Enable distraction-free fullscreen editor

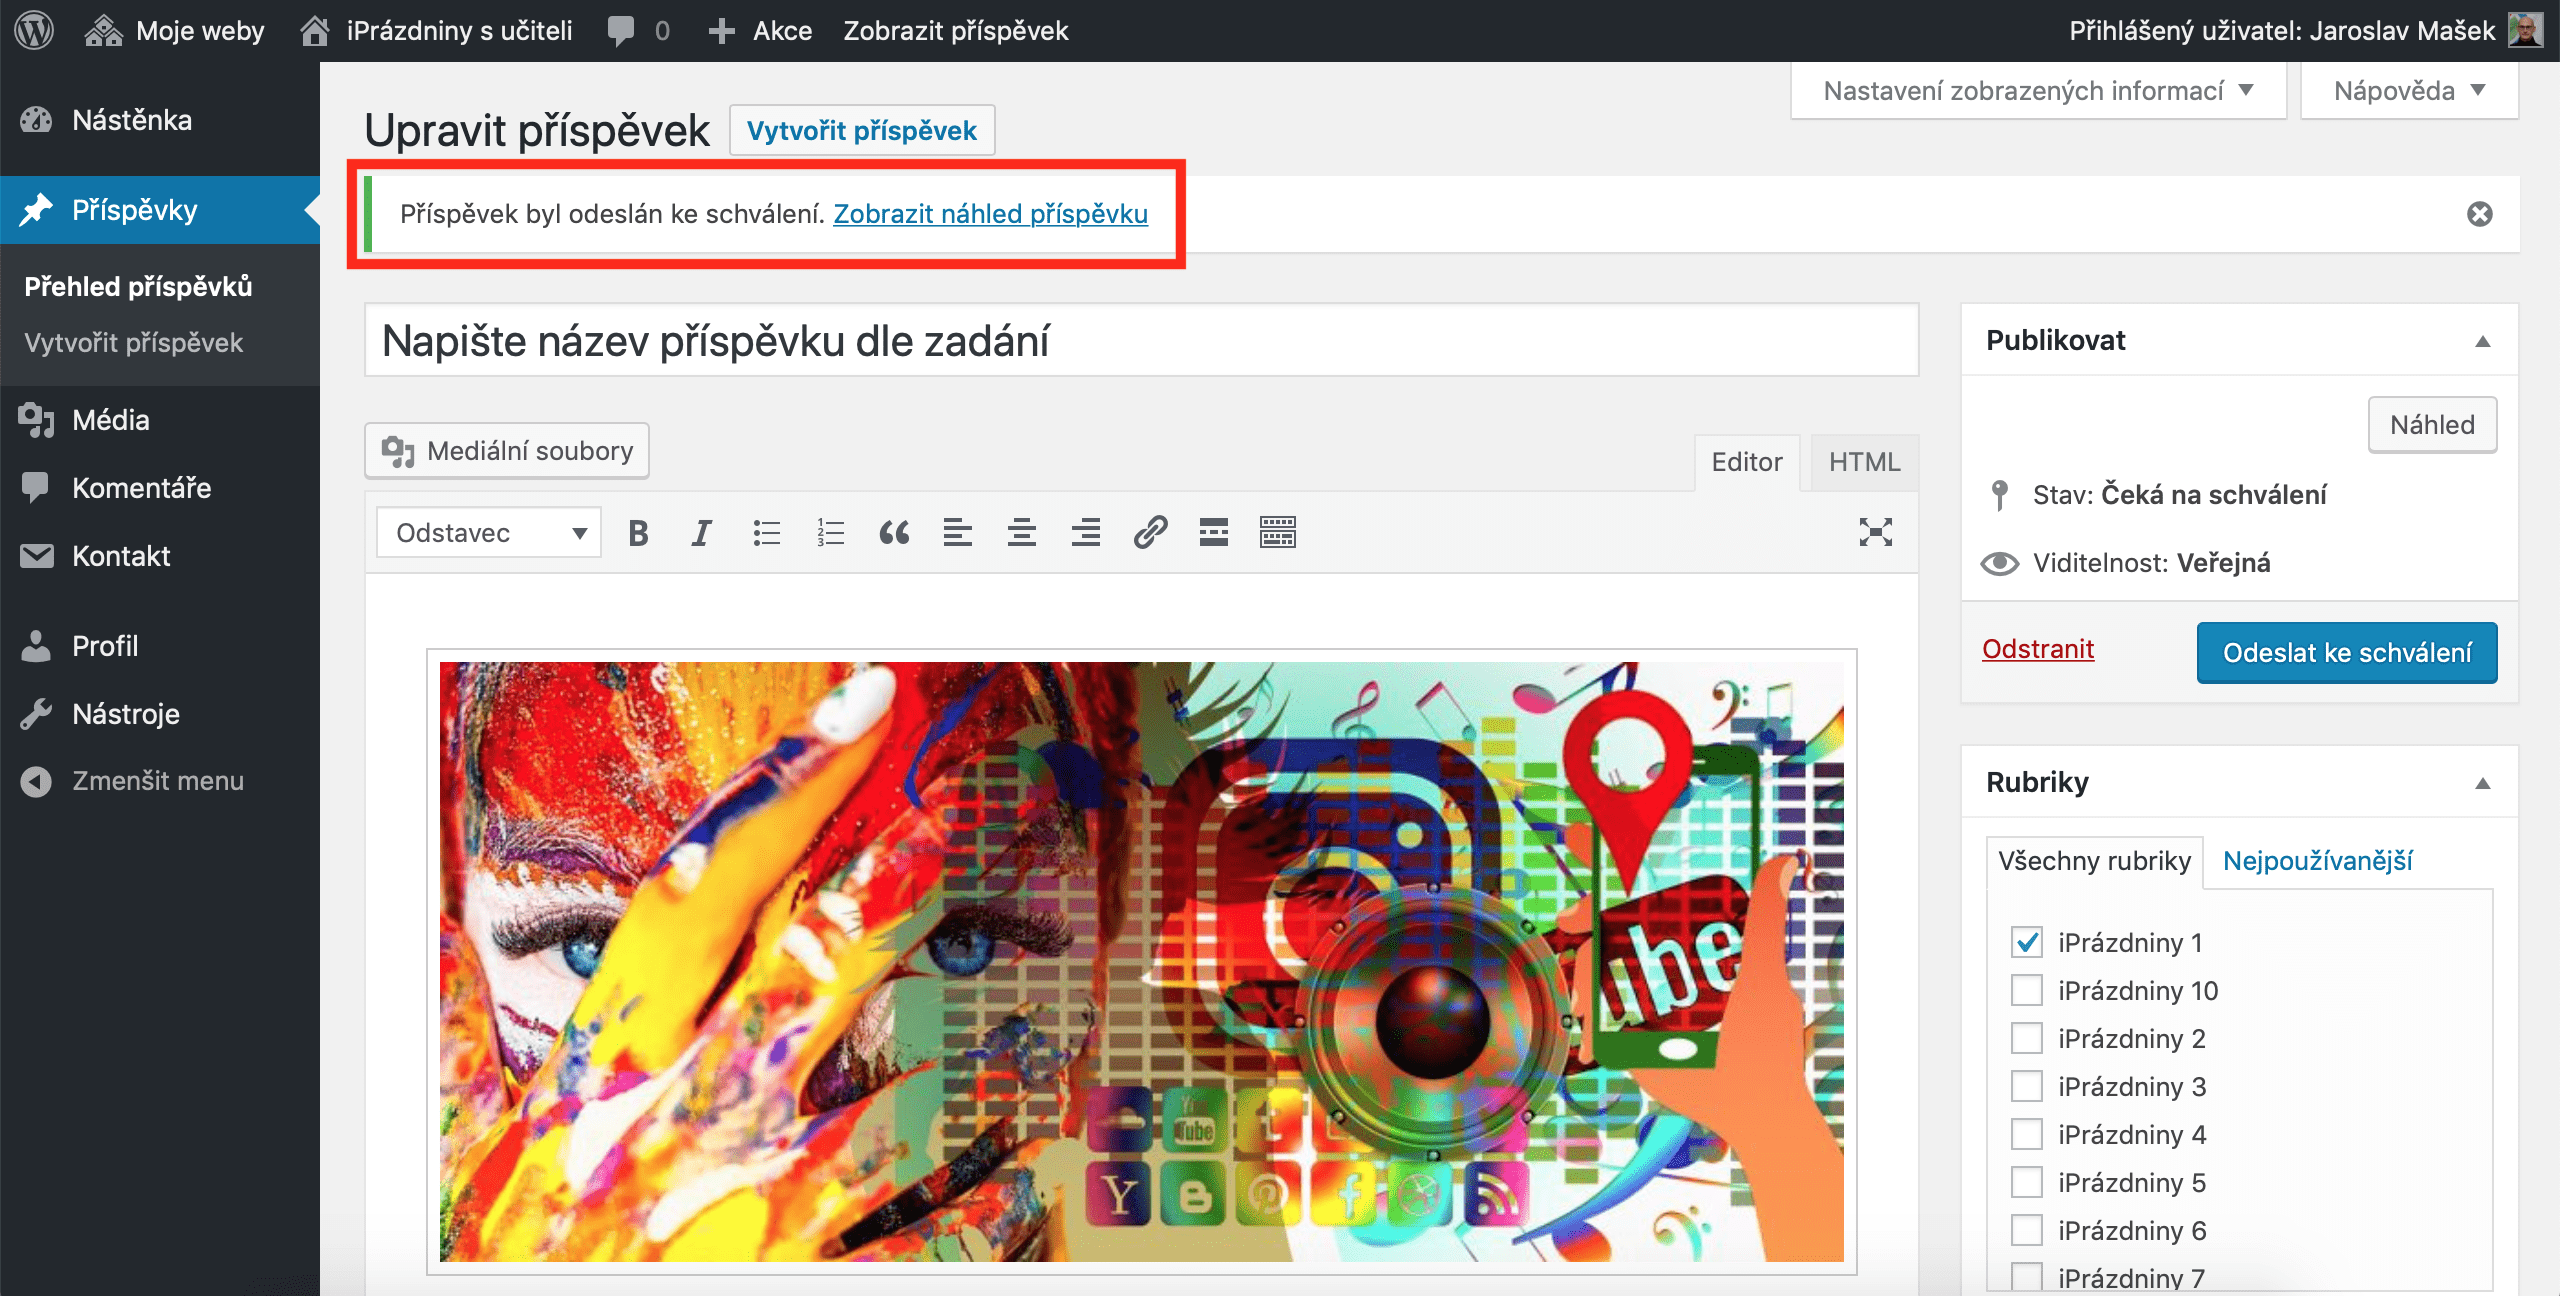(1876, 532)
